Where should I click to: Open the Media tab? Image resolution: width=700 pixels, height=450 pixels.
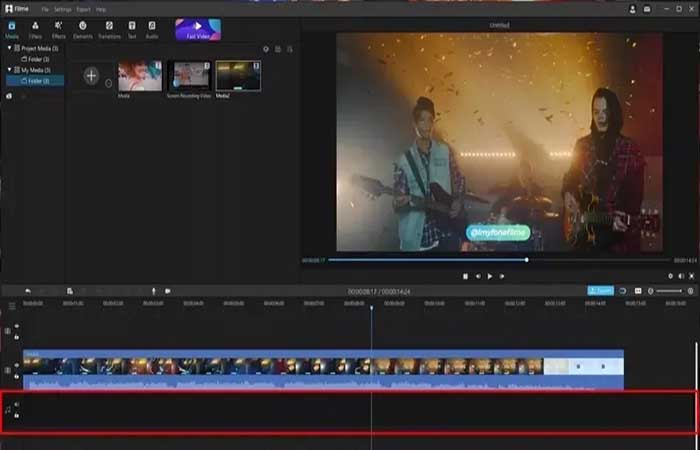point(12,29)
